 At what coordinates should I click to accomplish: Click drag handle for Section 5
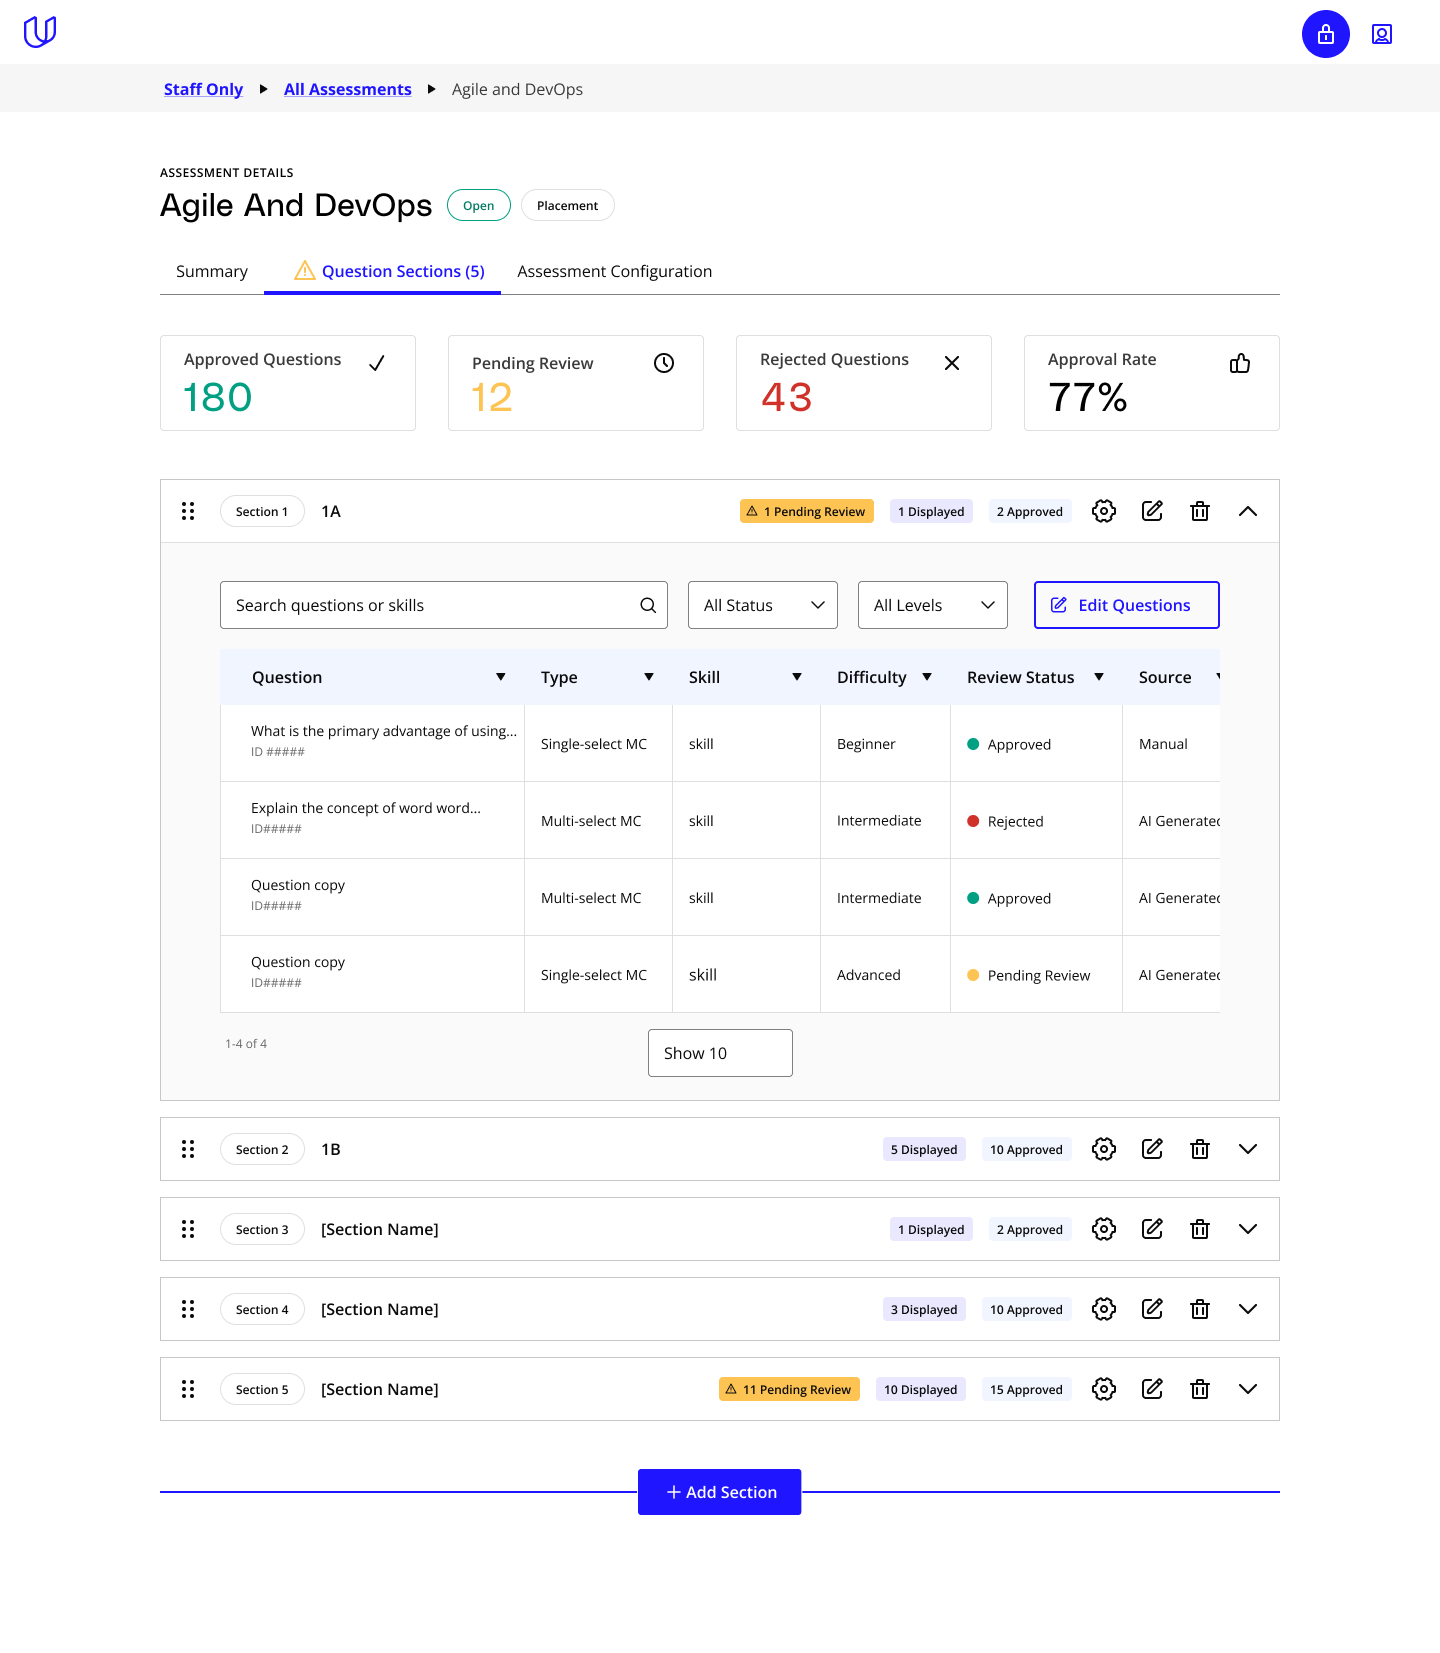188,1389
